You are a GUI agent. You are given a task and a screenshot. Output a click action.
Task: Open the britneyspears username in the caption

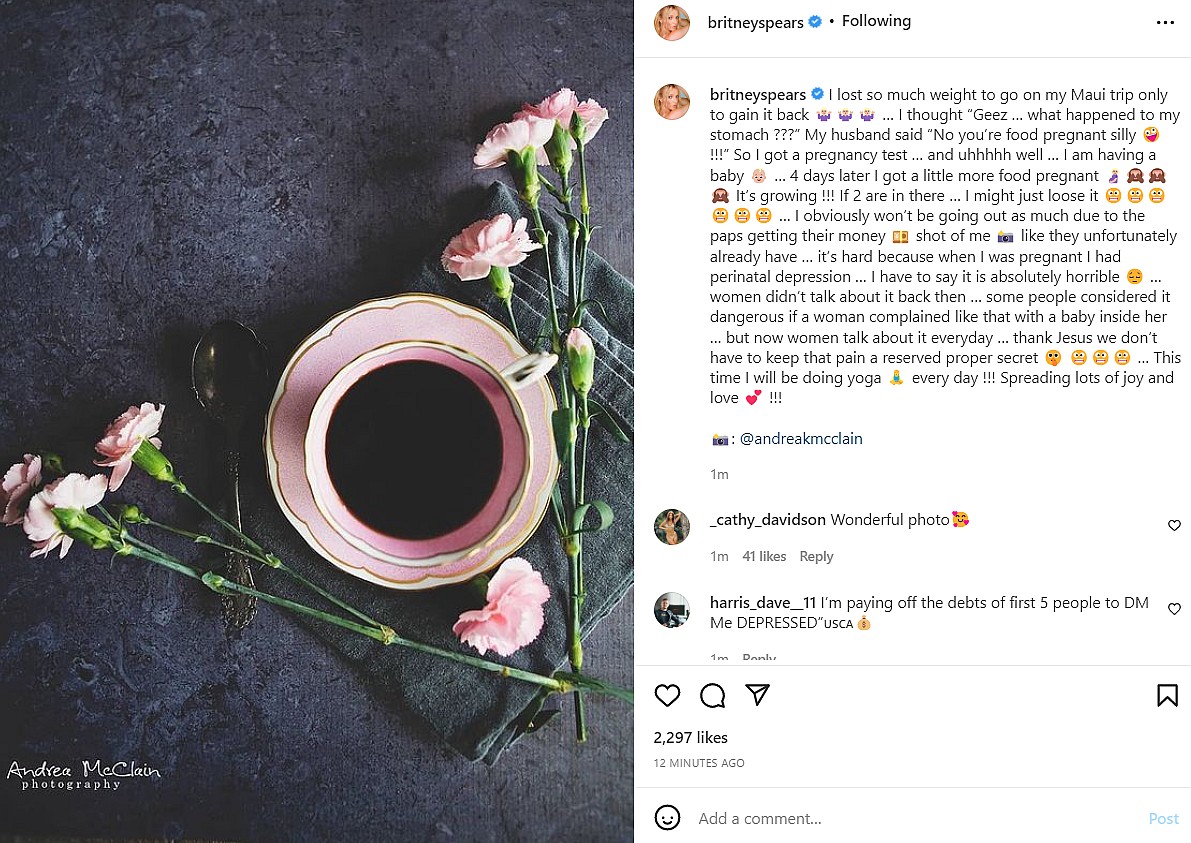(x=757, y=95)
